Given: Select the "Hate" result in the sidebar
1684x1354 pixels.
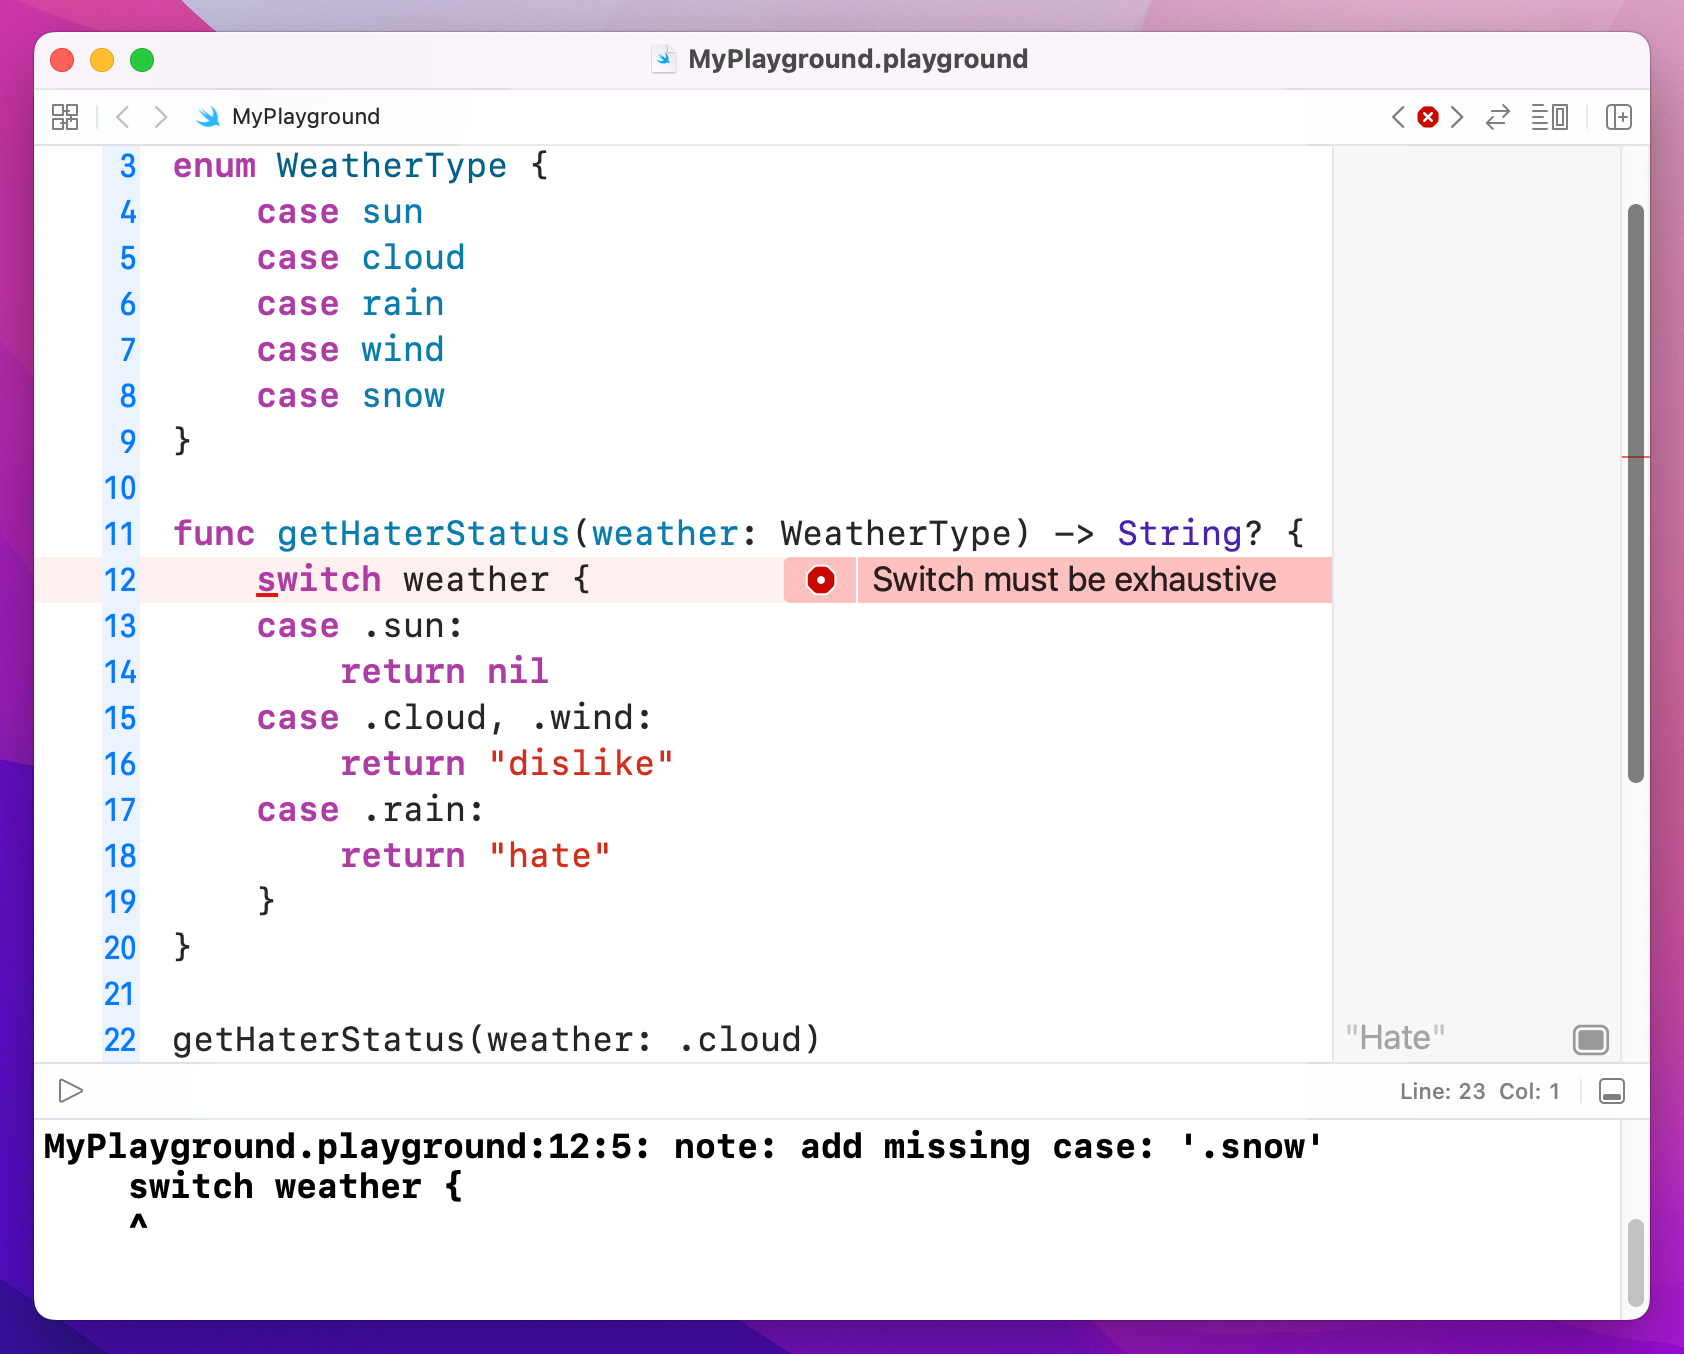Looking at the screenshot, I should click(x=1394, y=1037).
